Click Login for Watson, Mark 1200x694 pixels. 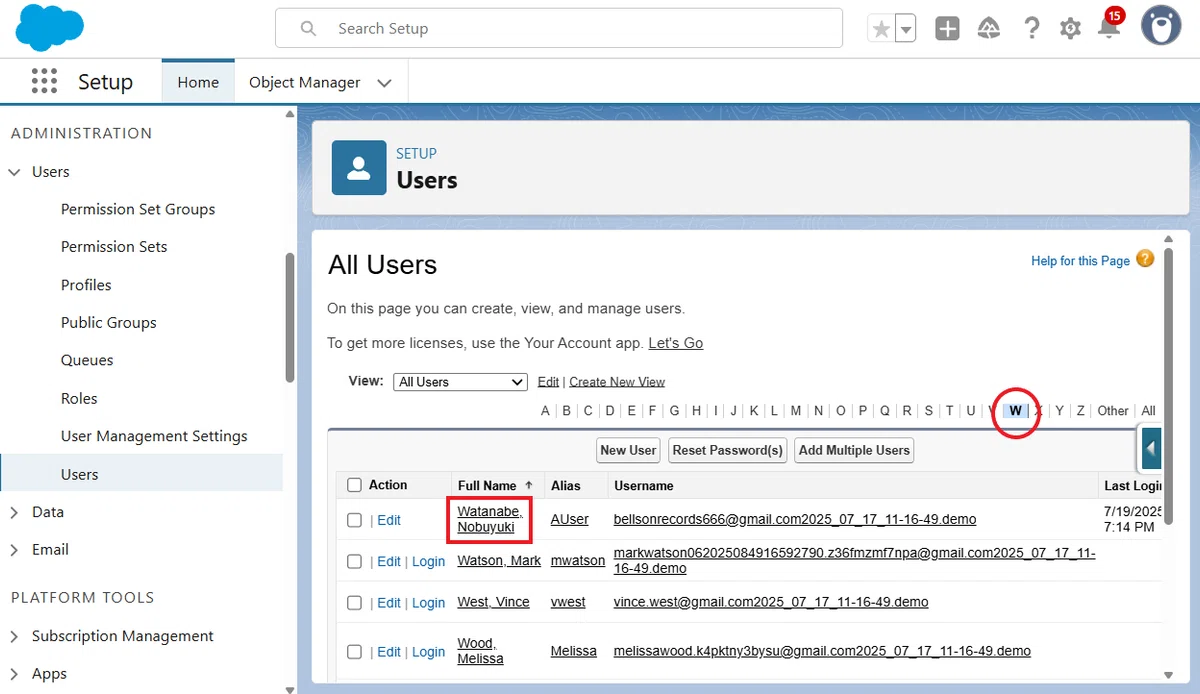tap(428, 562)
